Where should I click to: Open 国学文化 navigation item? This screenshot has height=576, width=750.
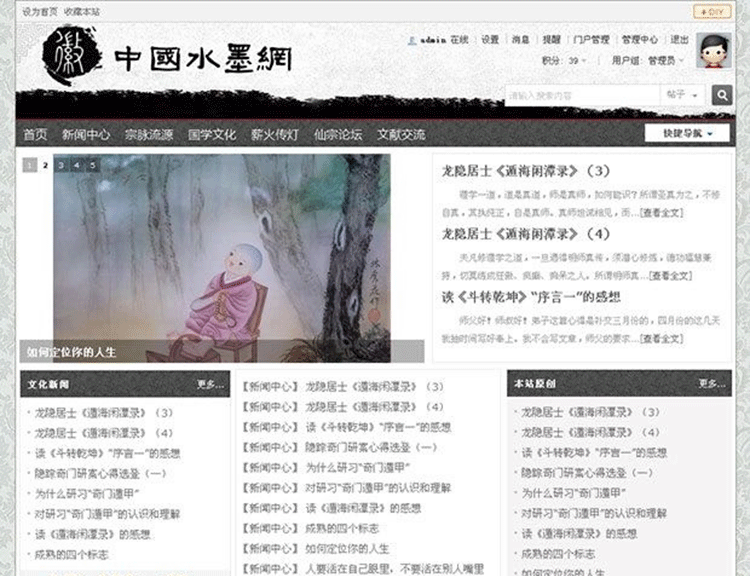(212, 134)
